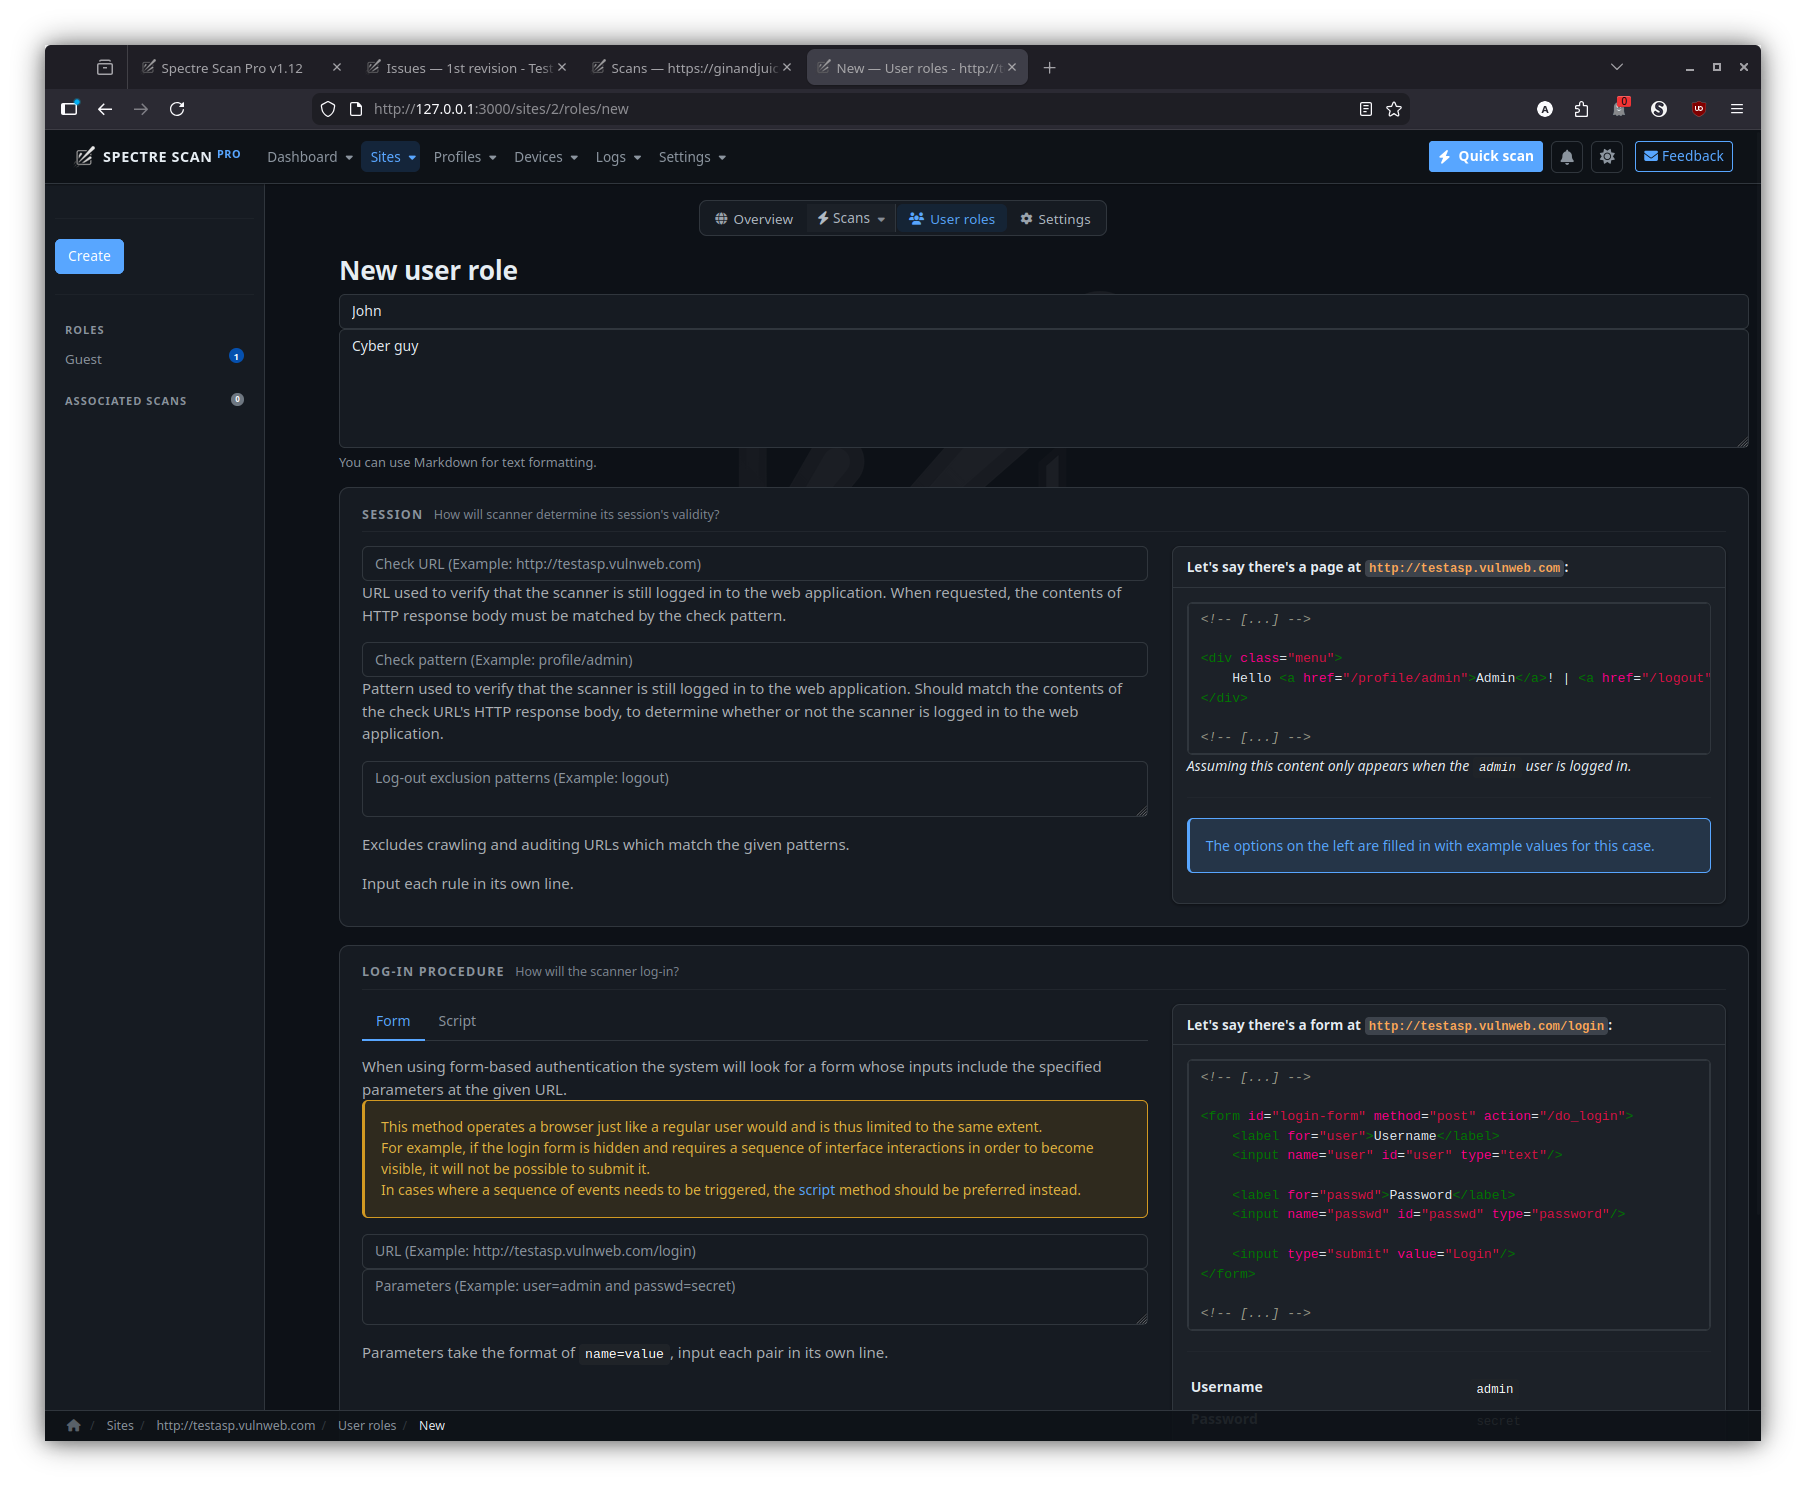Select the Form log-in procedure tab

coord(393,1021)
